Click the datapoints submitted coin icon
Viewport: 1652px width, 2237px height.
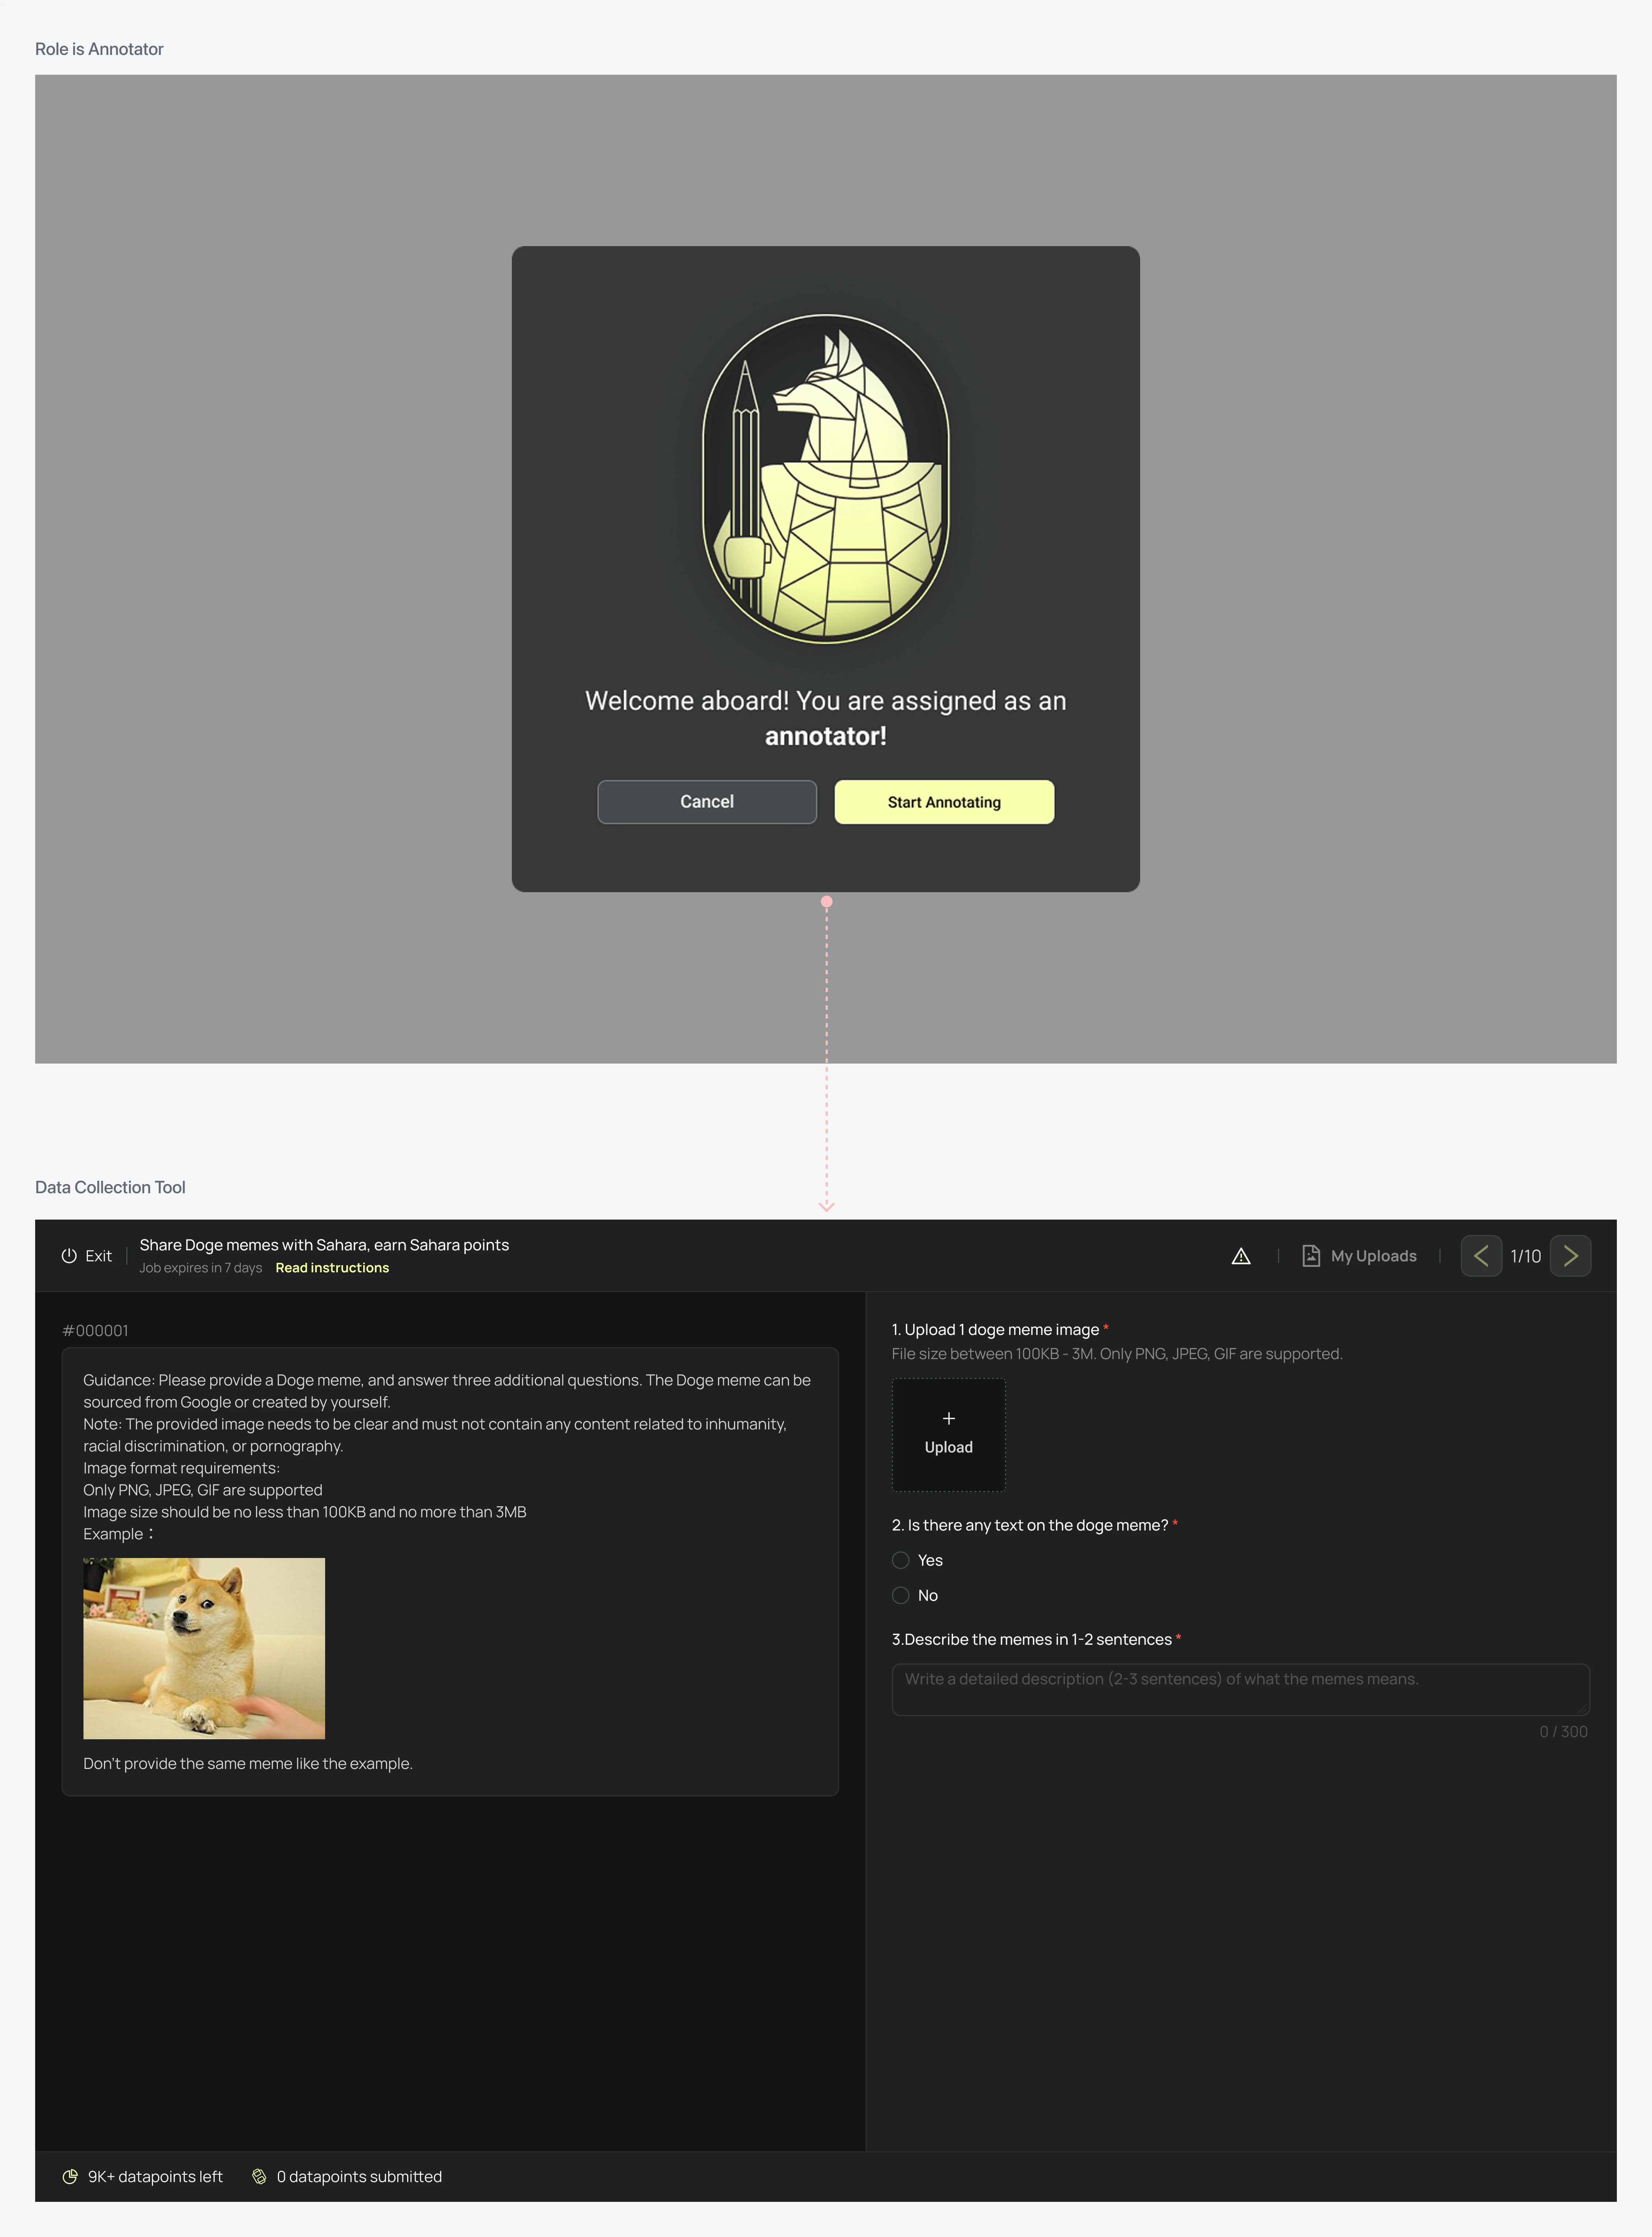pos(259,2177)
